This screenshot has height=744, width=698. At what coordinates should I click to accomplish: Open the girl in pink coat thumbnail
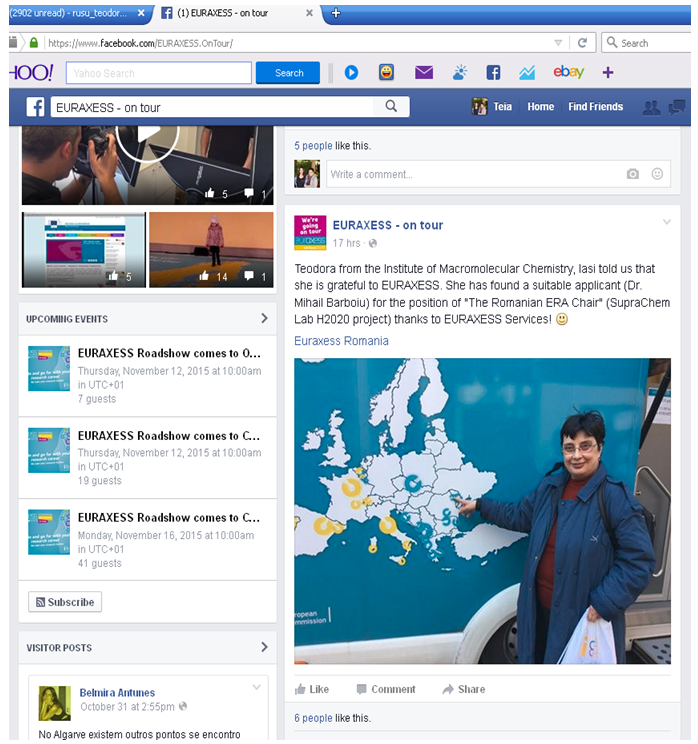211,250
